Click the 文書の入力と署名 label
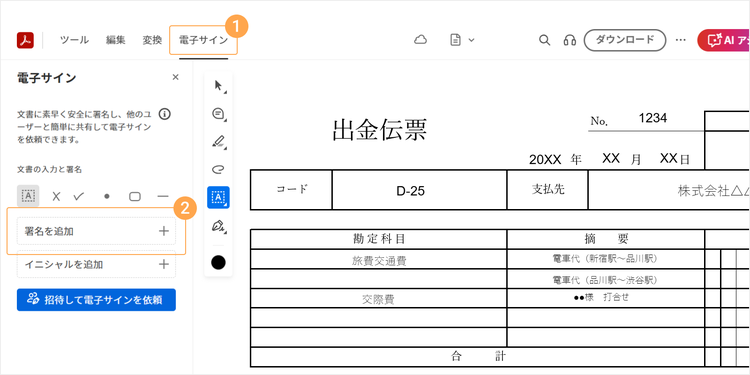 (x=49, y=169)
